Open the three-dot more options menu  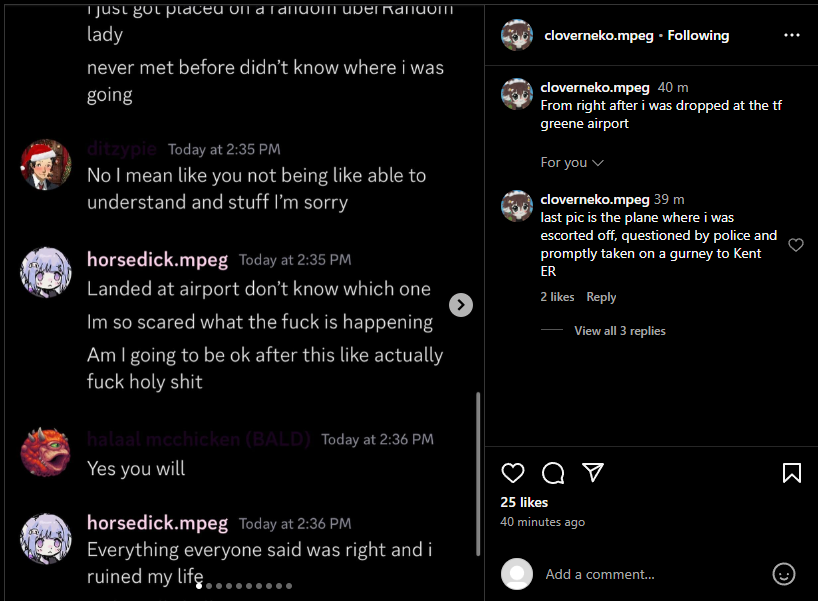coord(791,35)
